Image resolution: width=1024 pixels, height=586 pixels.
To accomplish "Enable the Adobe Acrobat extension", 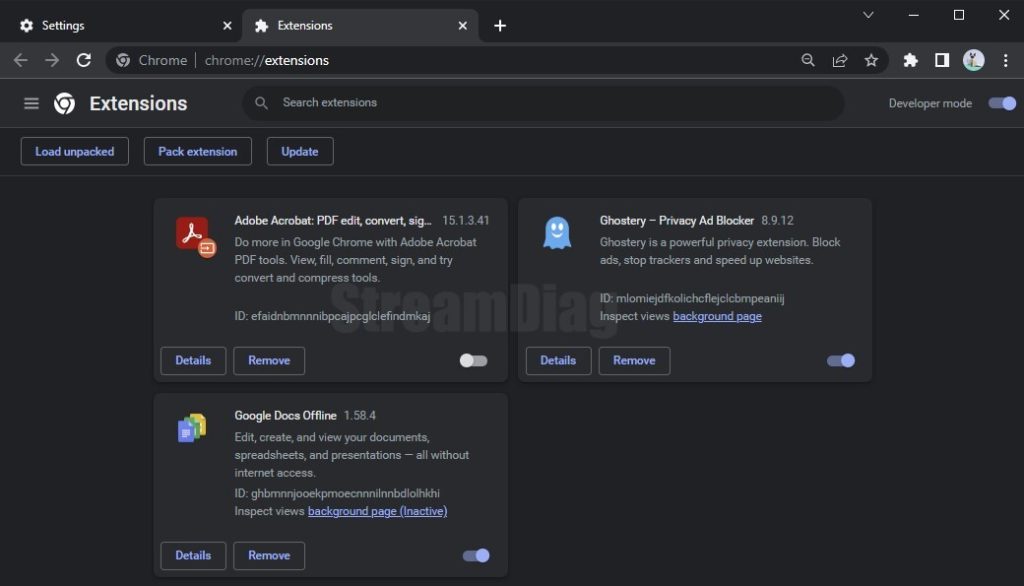I will 473,360.
